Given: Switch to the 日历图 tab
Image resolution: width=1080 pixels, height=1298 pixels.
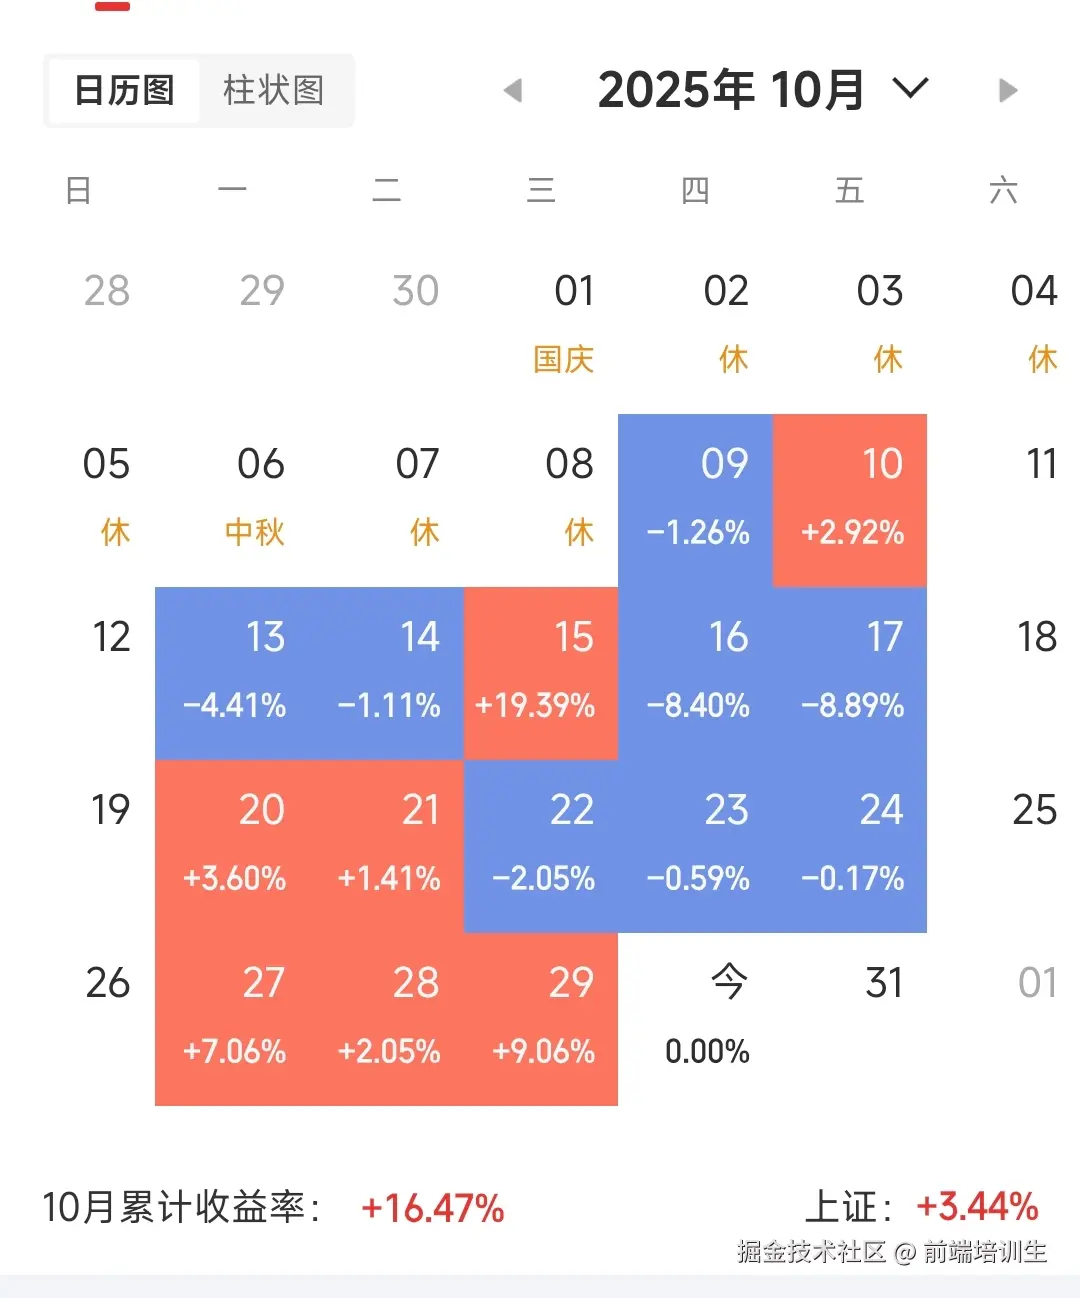Looking at the screenshot, I should click(124, 91).
